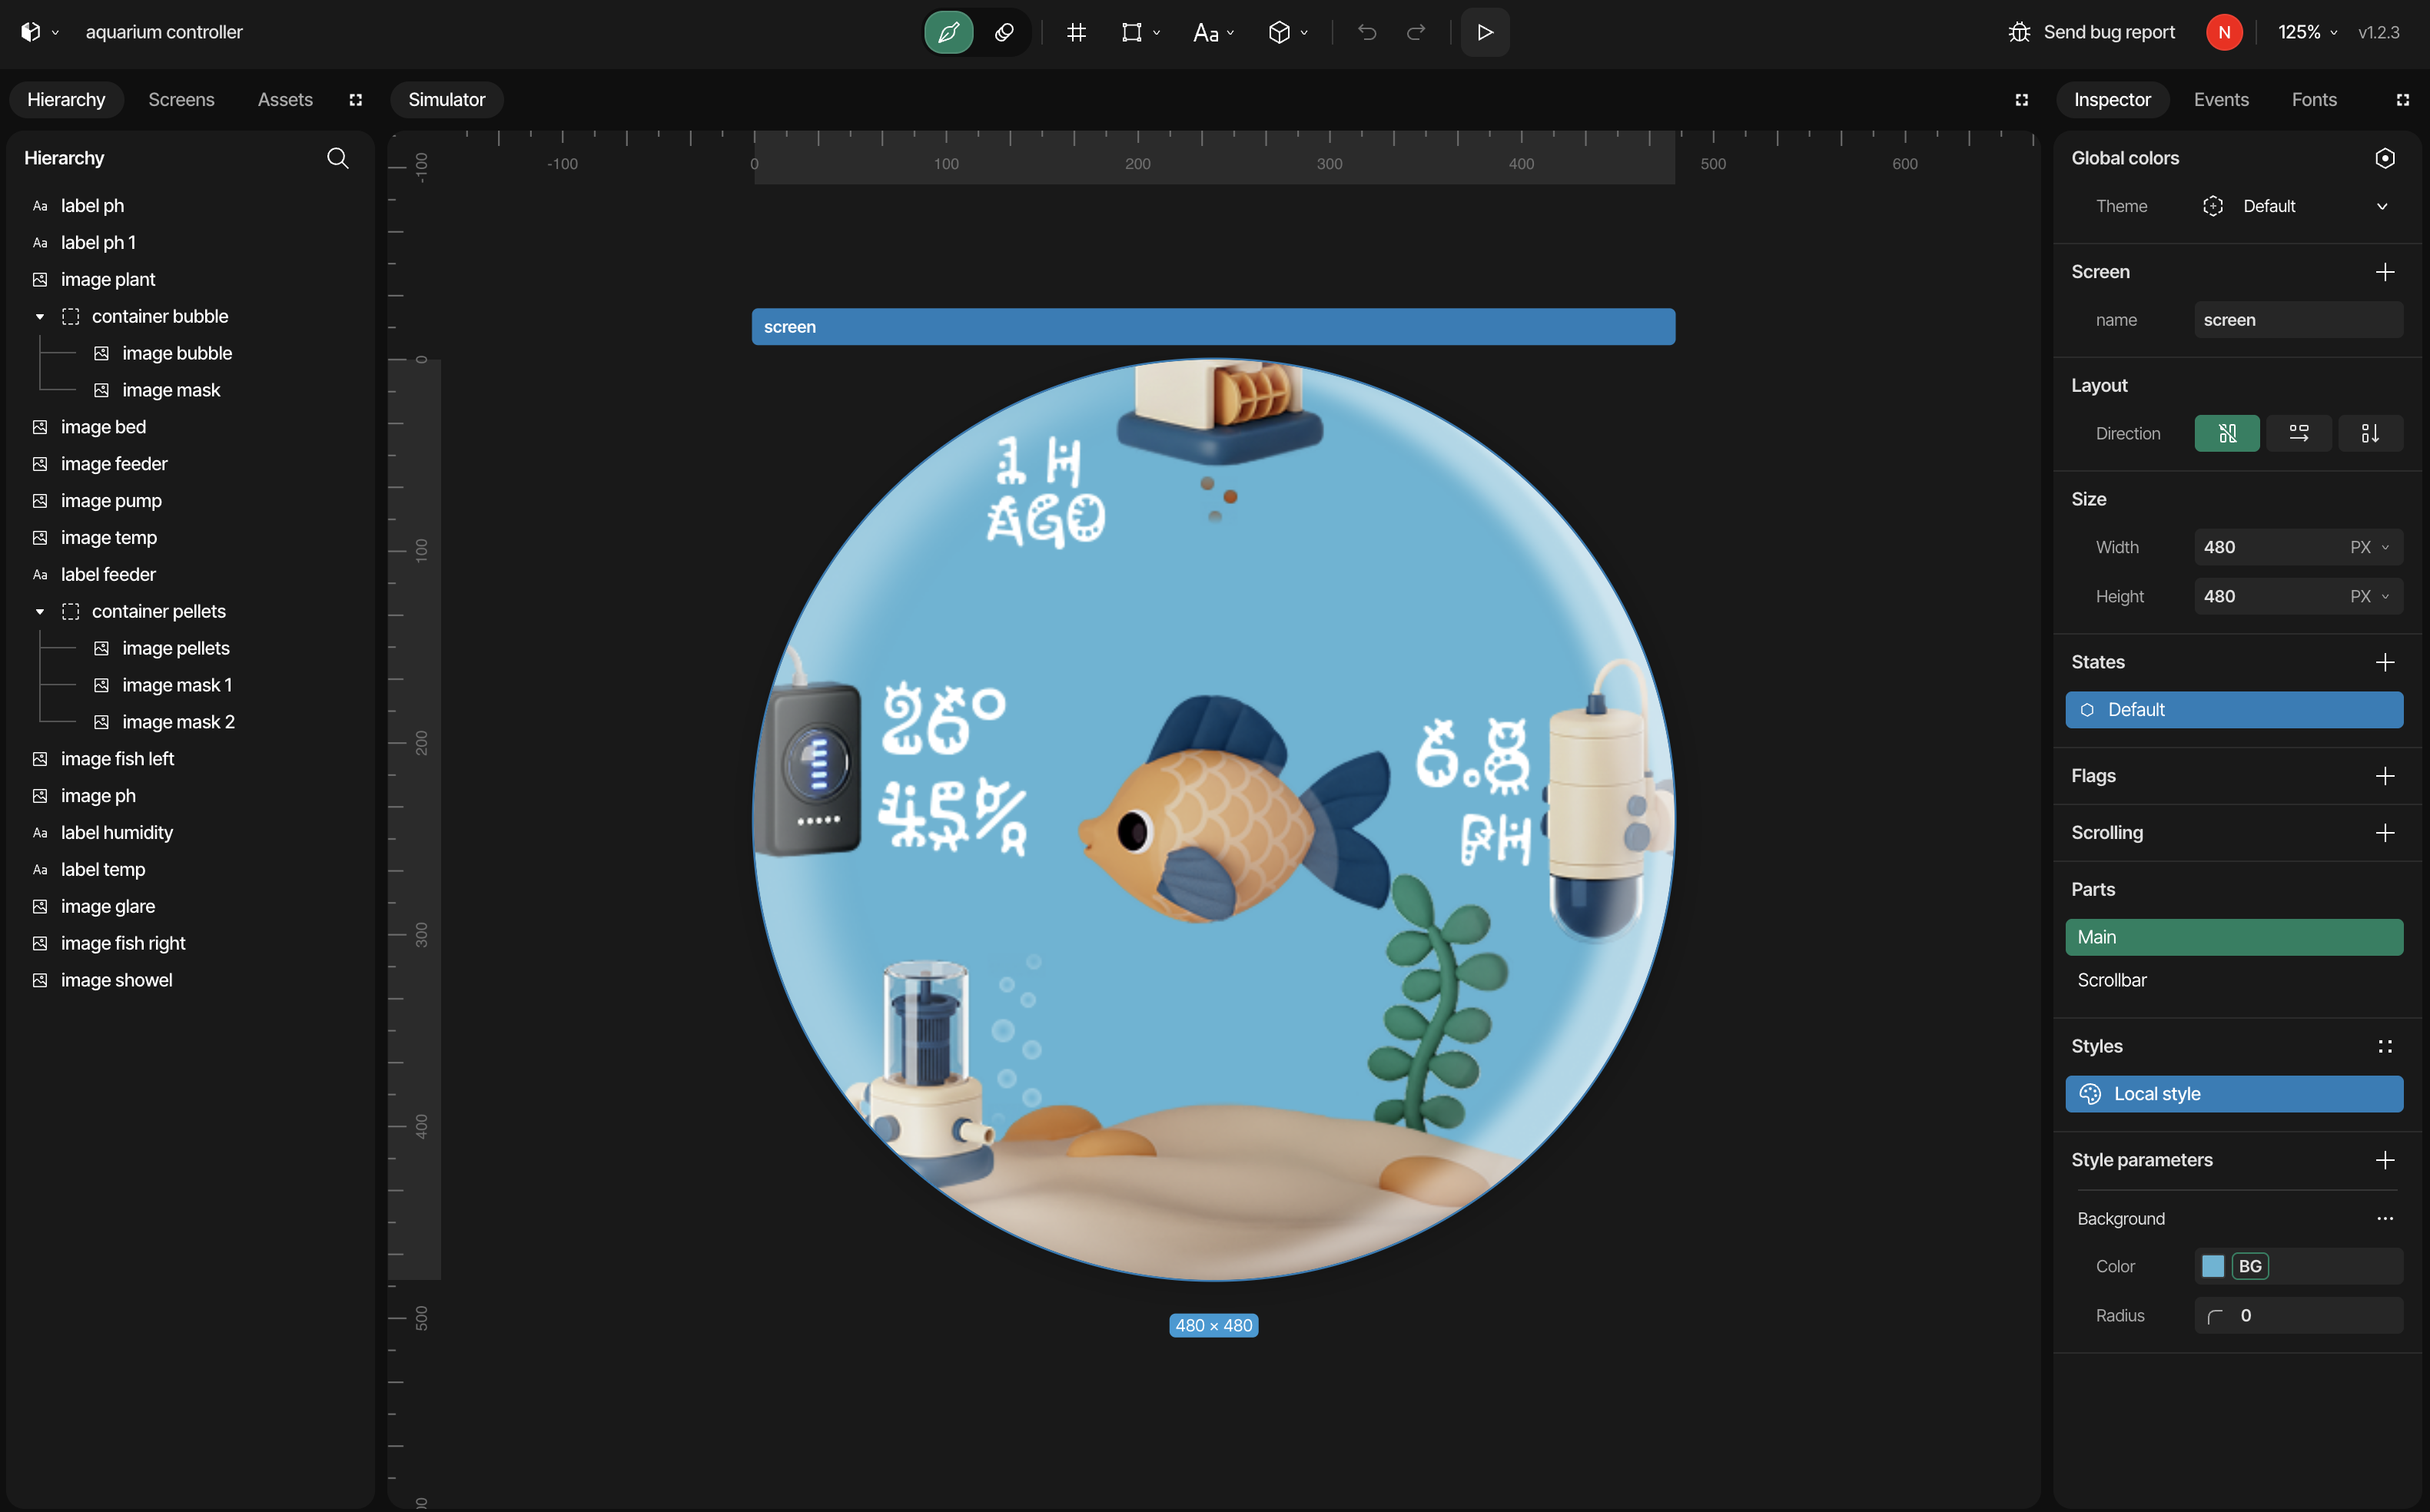Click the bug icon beside Send bug report
This screenshot has width=2430, height=1512.
pos(2019,32)
